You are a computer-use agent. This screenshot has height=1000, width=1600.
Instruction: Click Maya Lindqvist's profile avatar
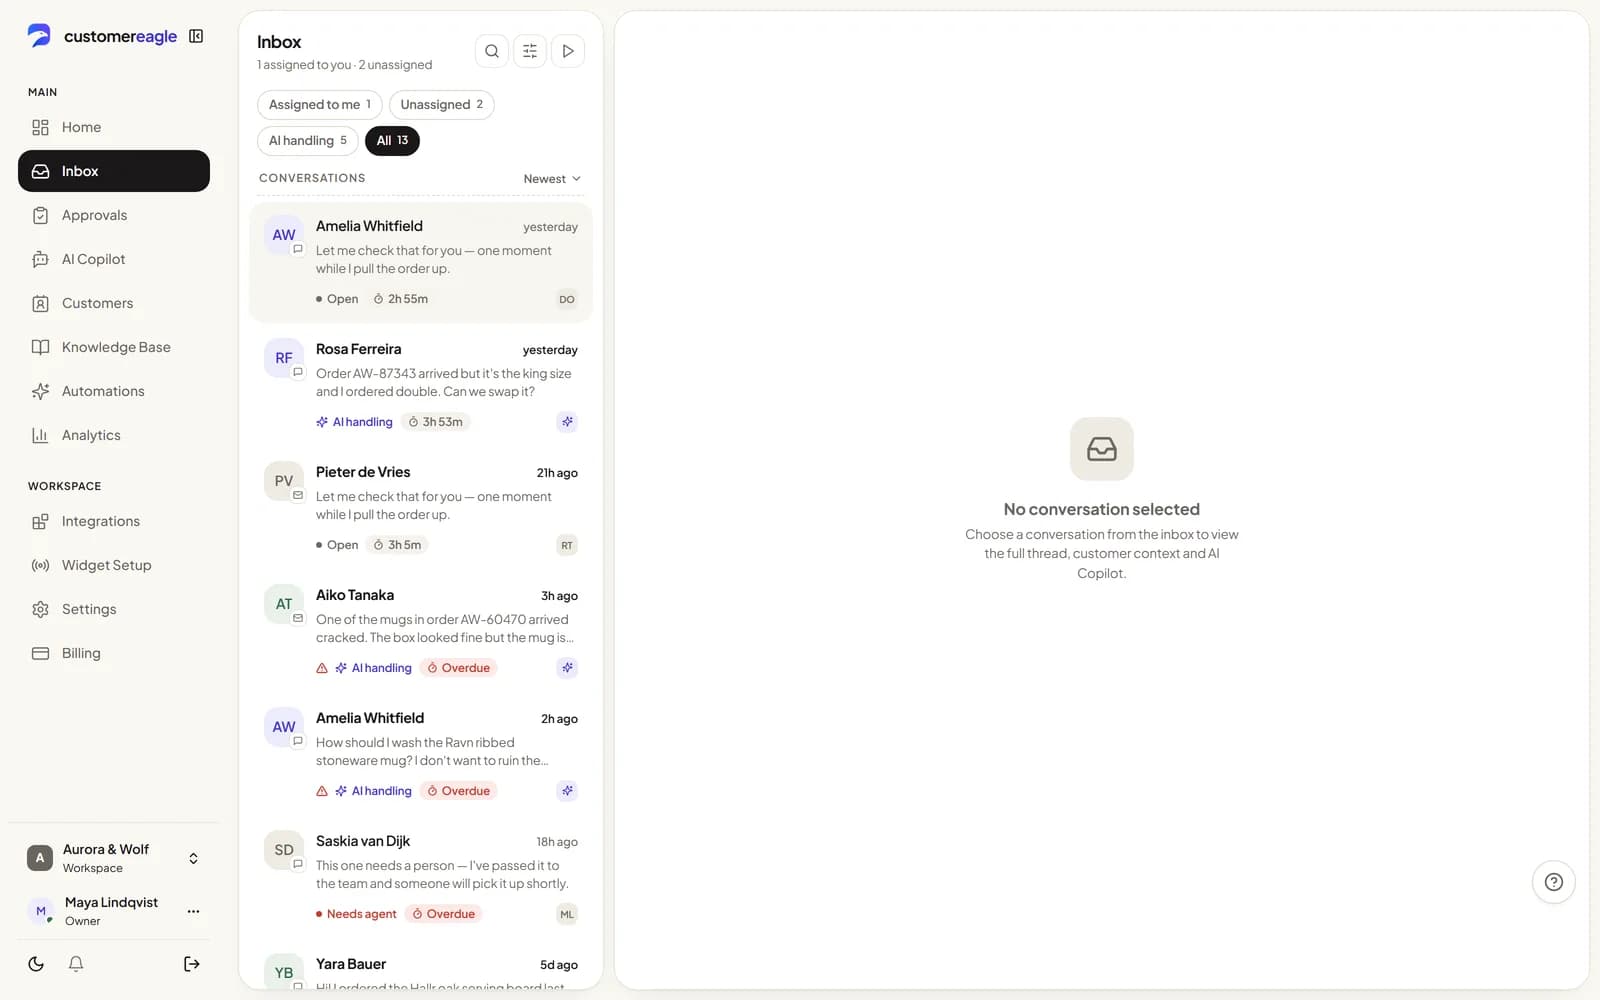[40, 911]
